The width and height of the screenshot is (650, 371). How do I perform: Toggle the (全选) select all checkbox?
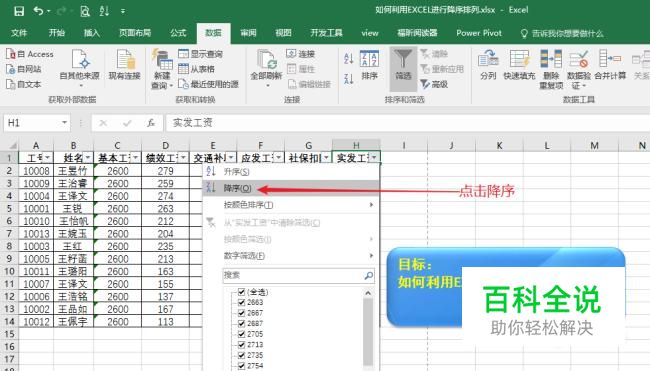coord(241,292)
